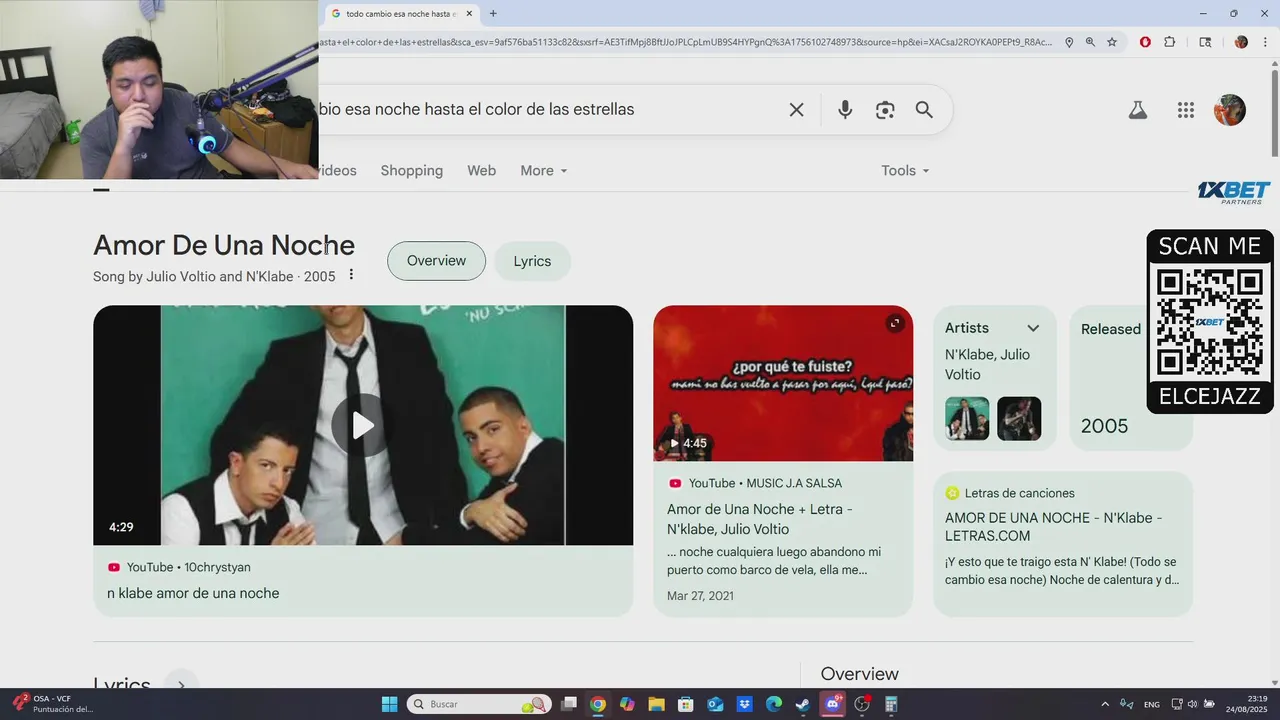Click the Chrome address bar URL
The width and height of the screenshot is (1280, 720).
coord(686,42)
